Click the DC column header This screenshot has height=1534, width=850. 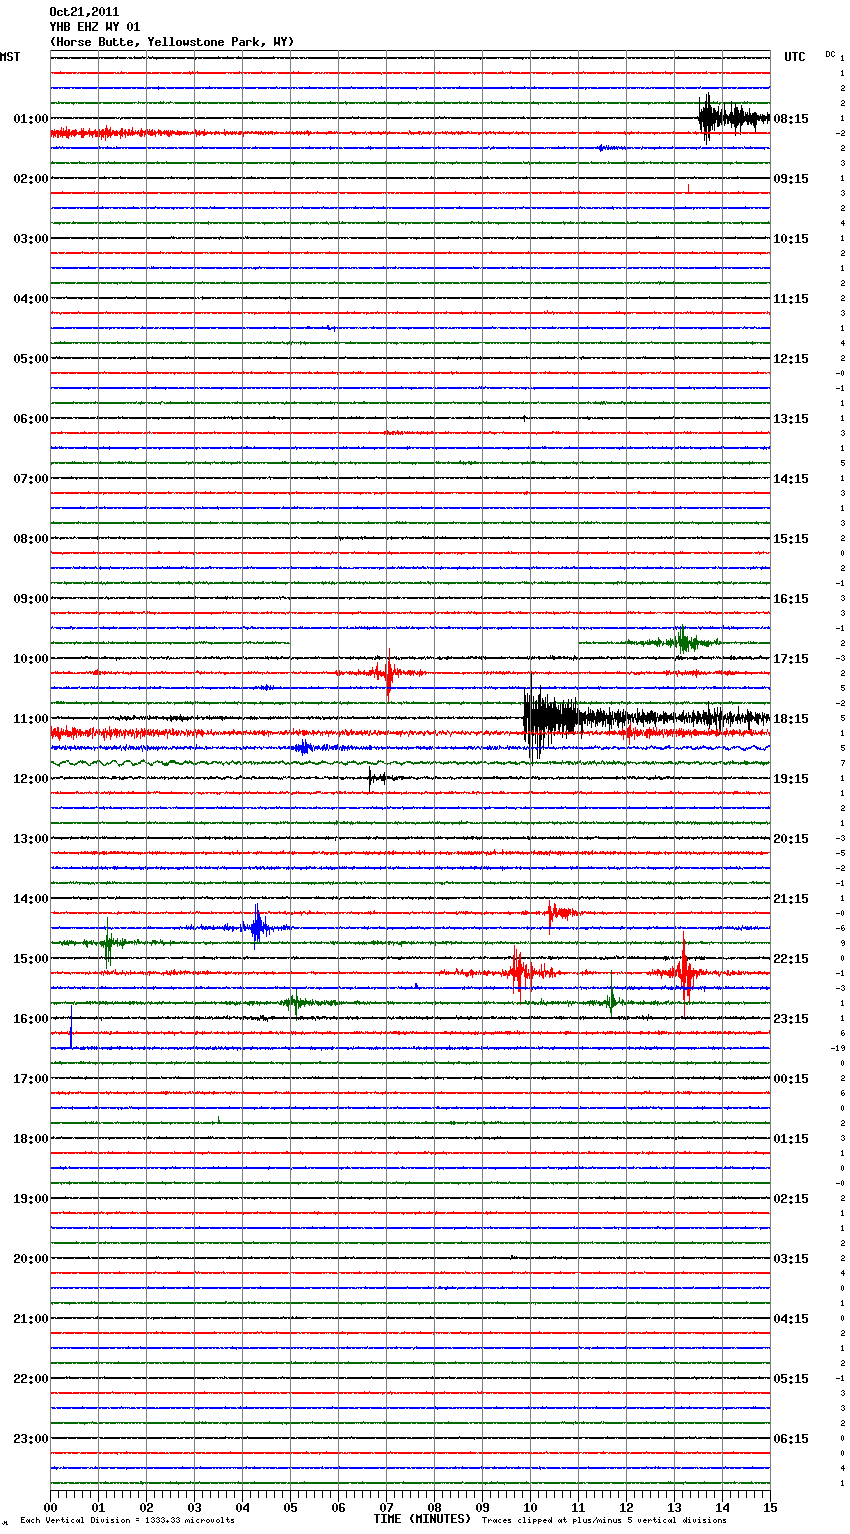tap(830, 53)
